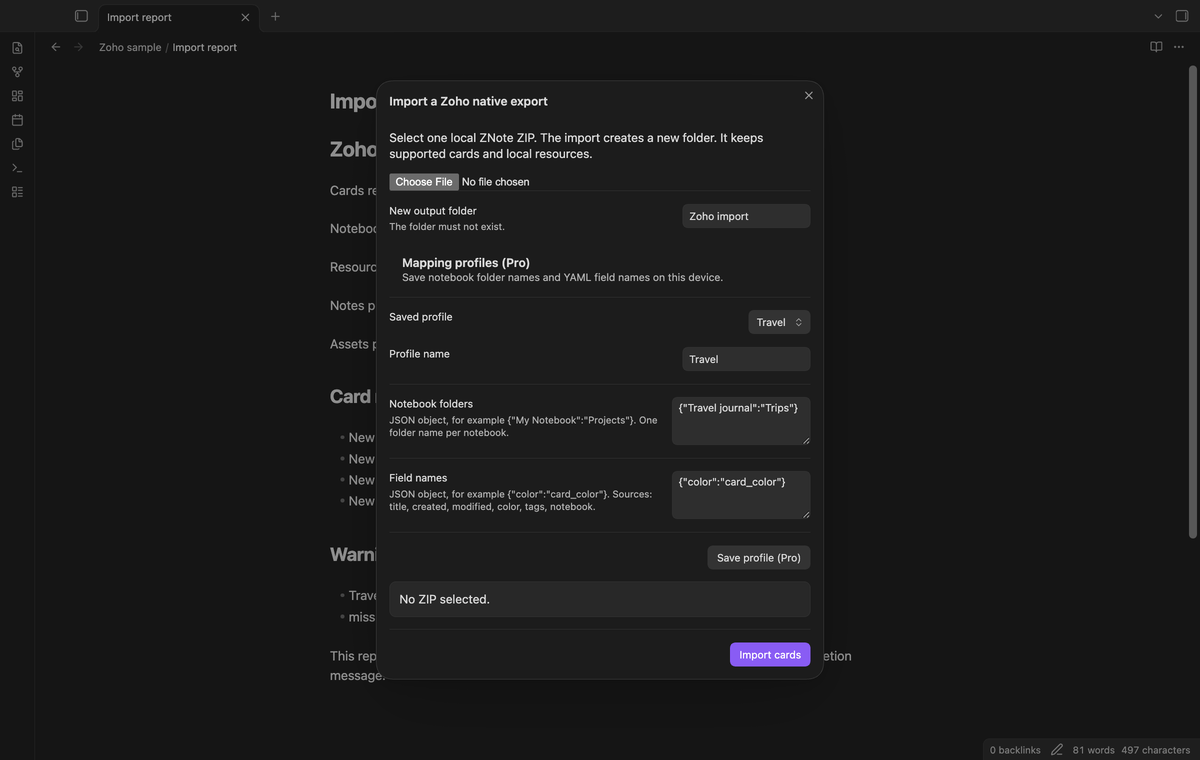Close the Import report tab

pyautogui.click(x=245, y=17)
